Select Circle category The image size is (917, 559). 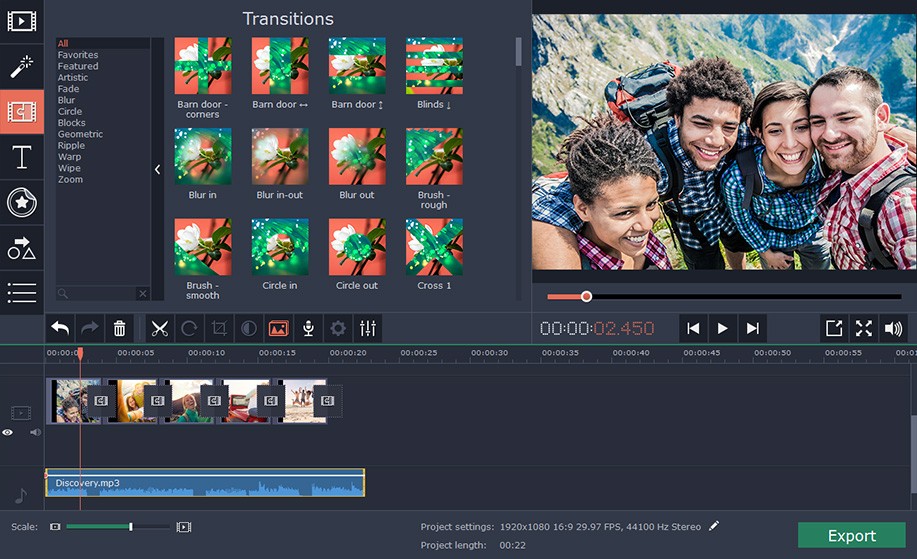70,111
